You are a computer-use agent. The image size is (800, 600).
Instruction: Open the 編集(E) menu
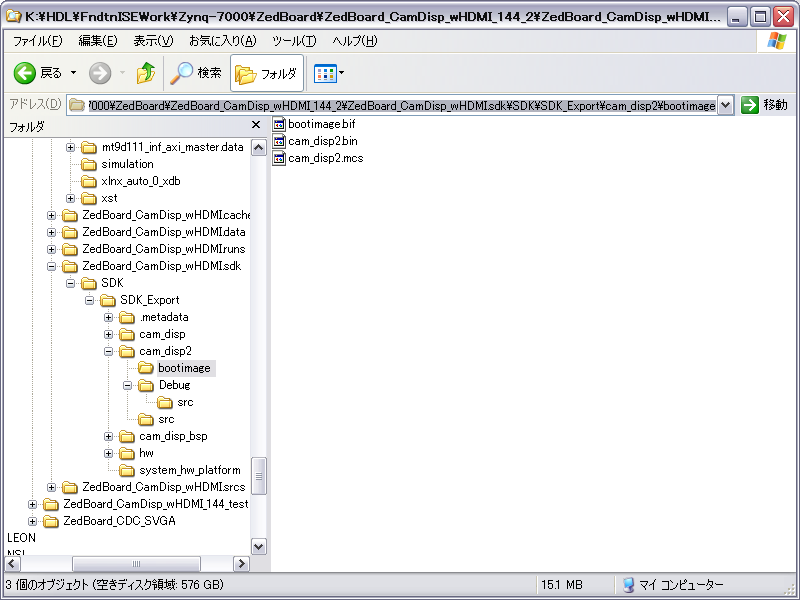coord(97,41)
